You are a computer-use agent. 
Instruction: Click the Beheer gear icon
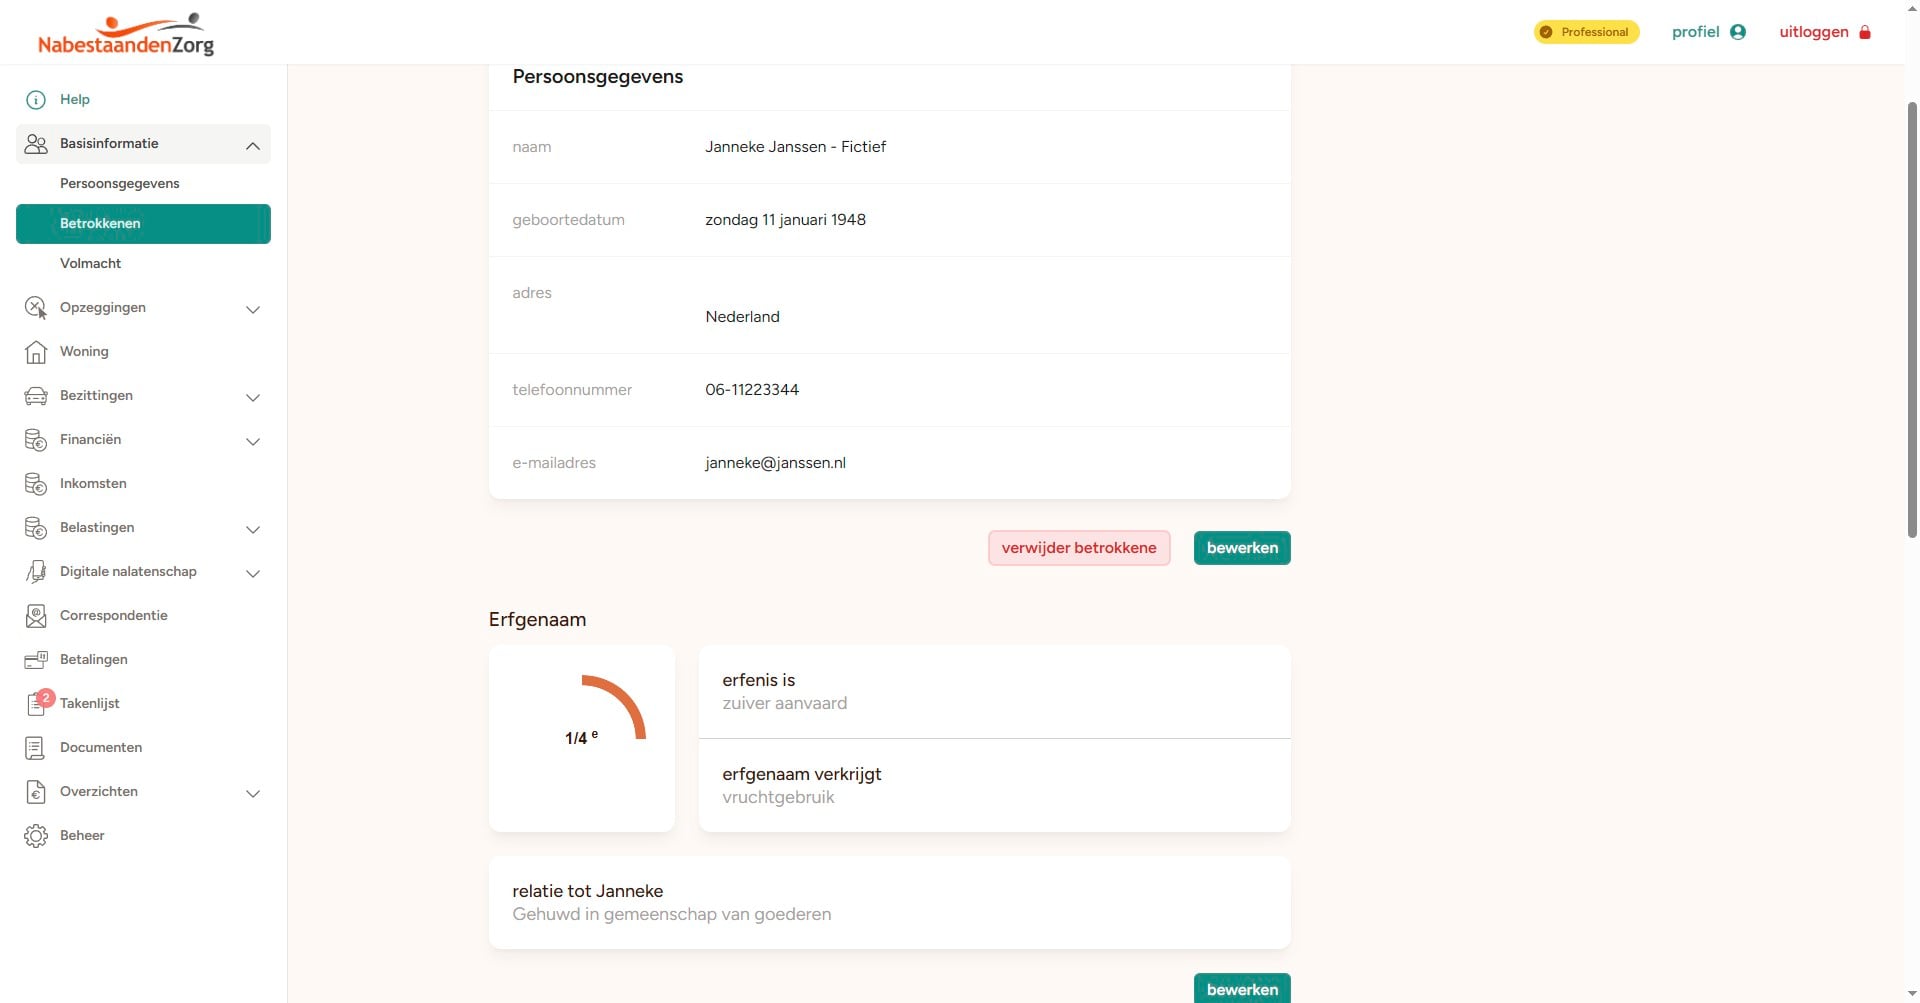point(36,836)
